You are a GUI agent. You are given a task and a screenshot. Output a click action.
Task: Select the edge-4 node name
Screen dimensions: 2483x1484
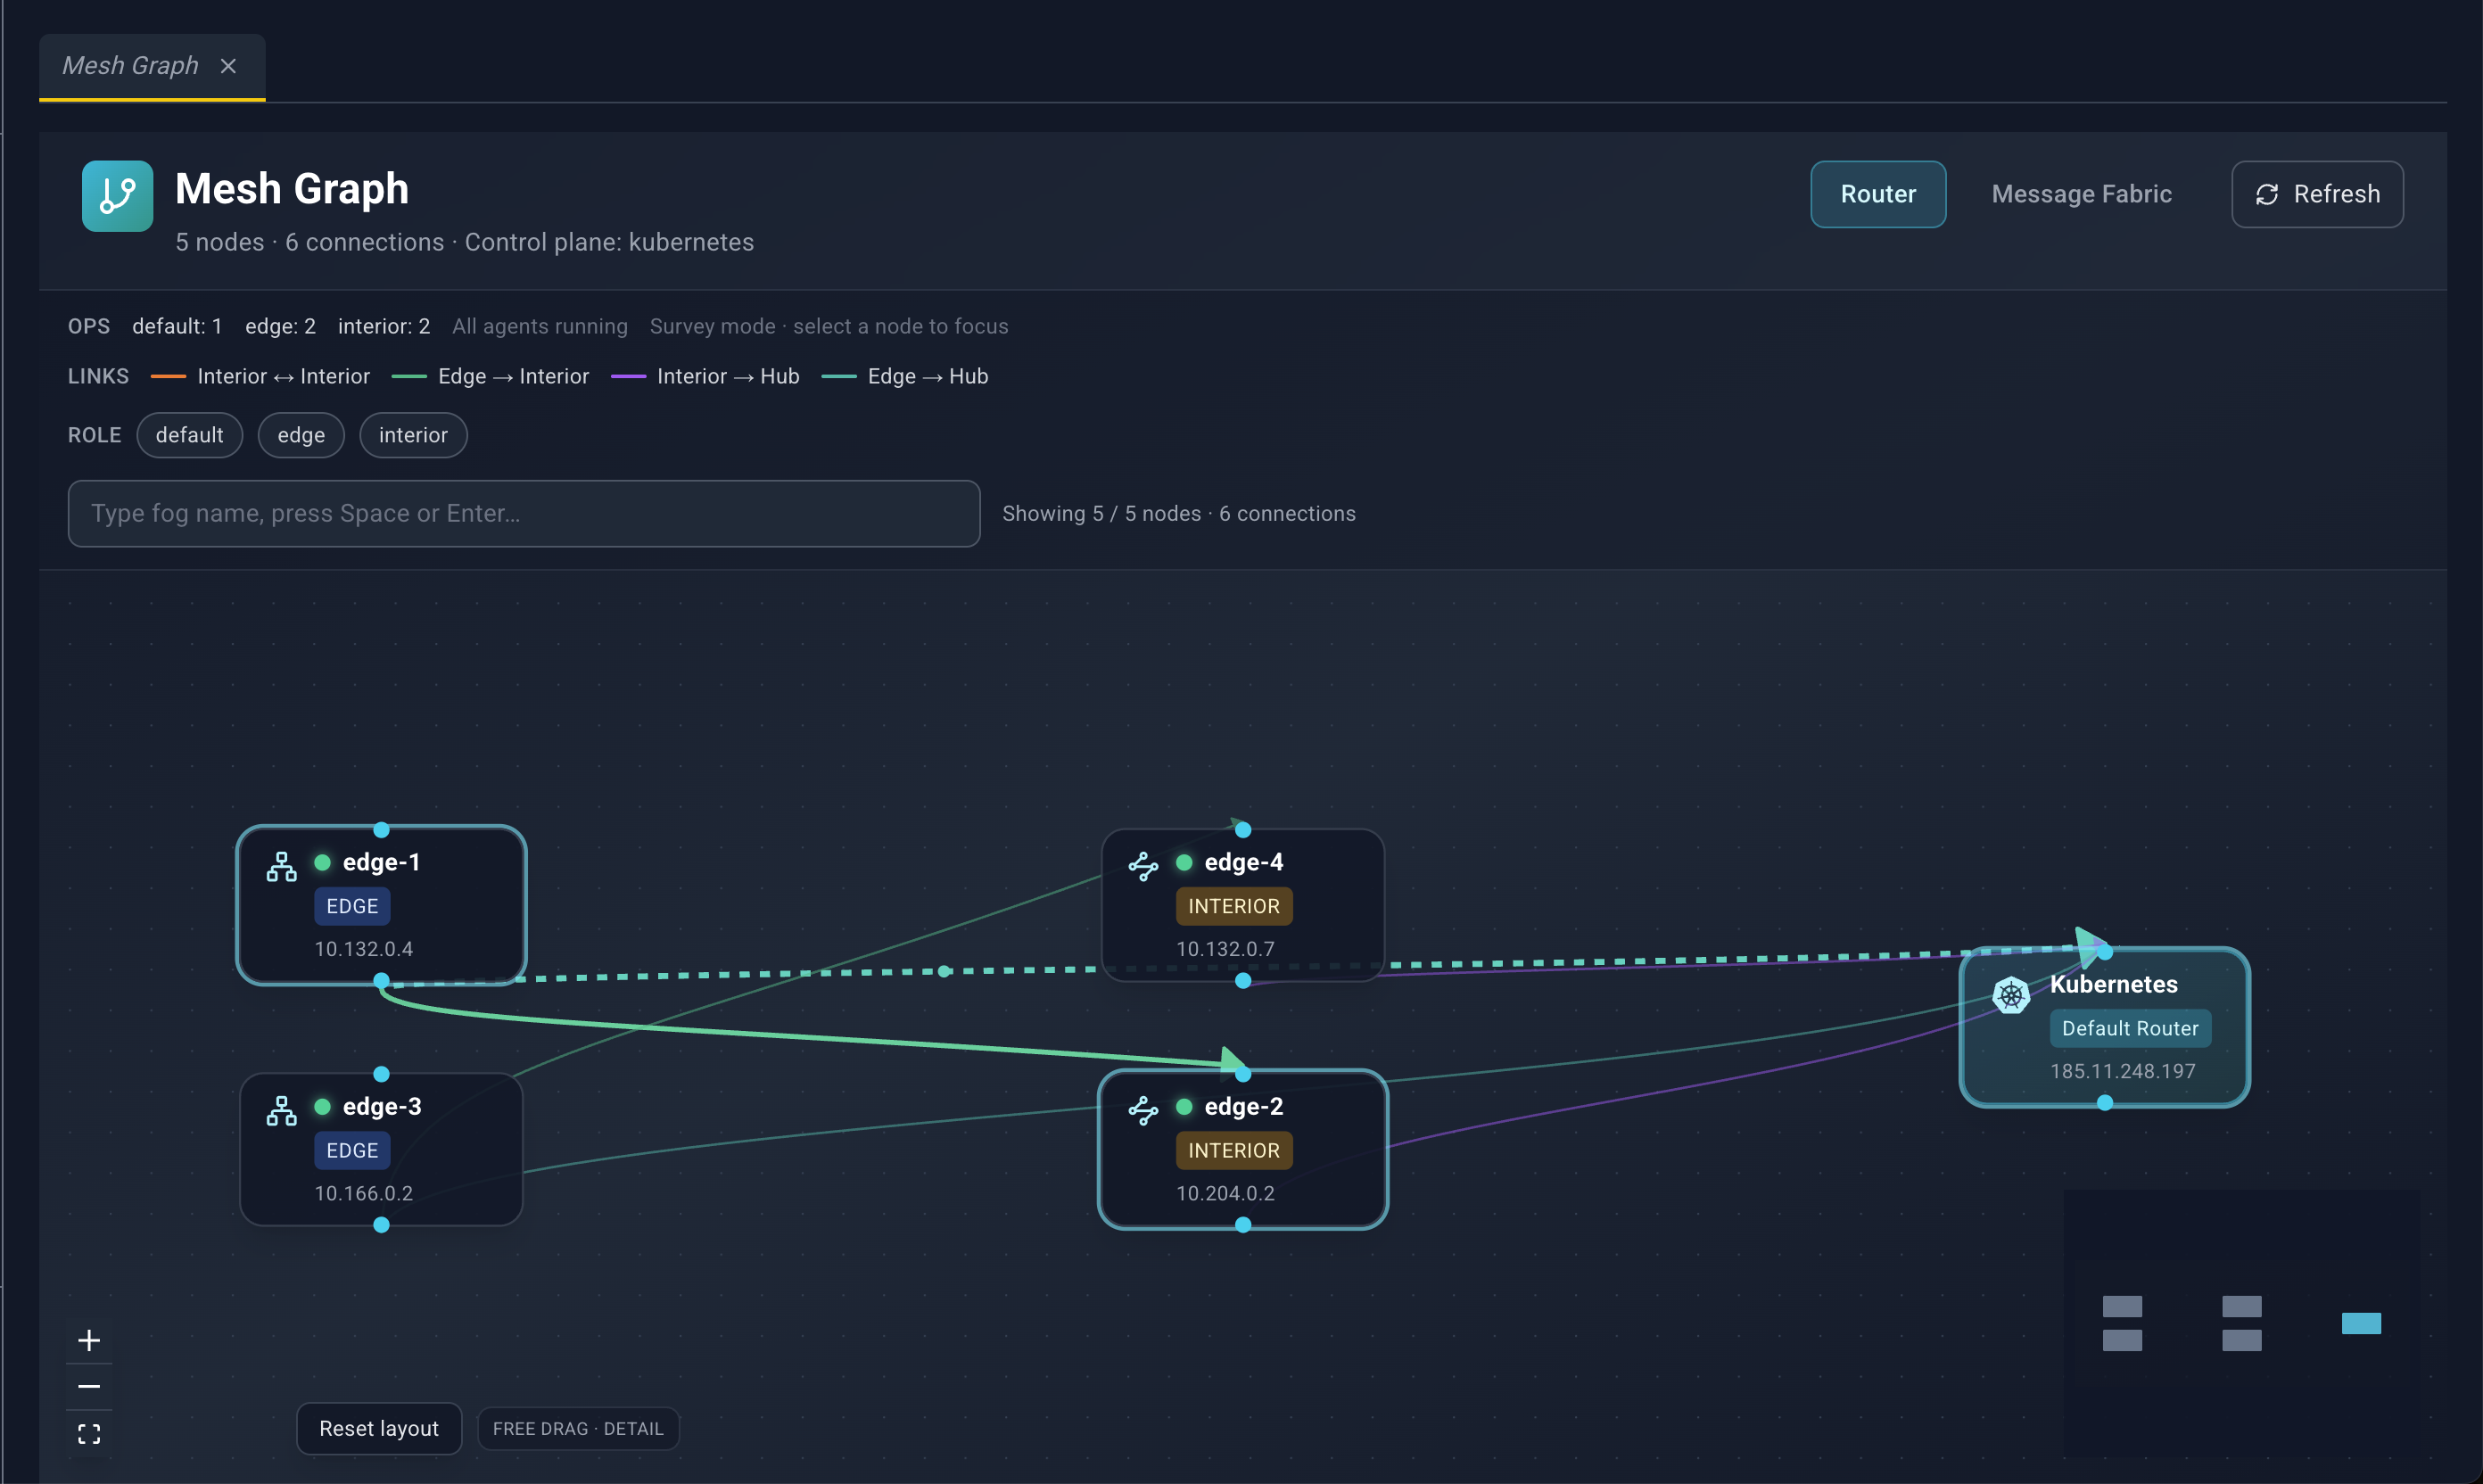(x=1243, y=862)
